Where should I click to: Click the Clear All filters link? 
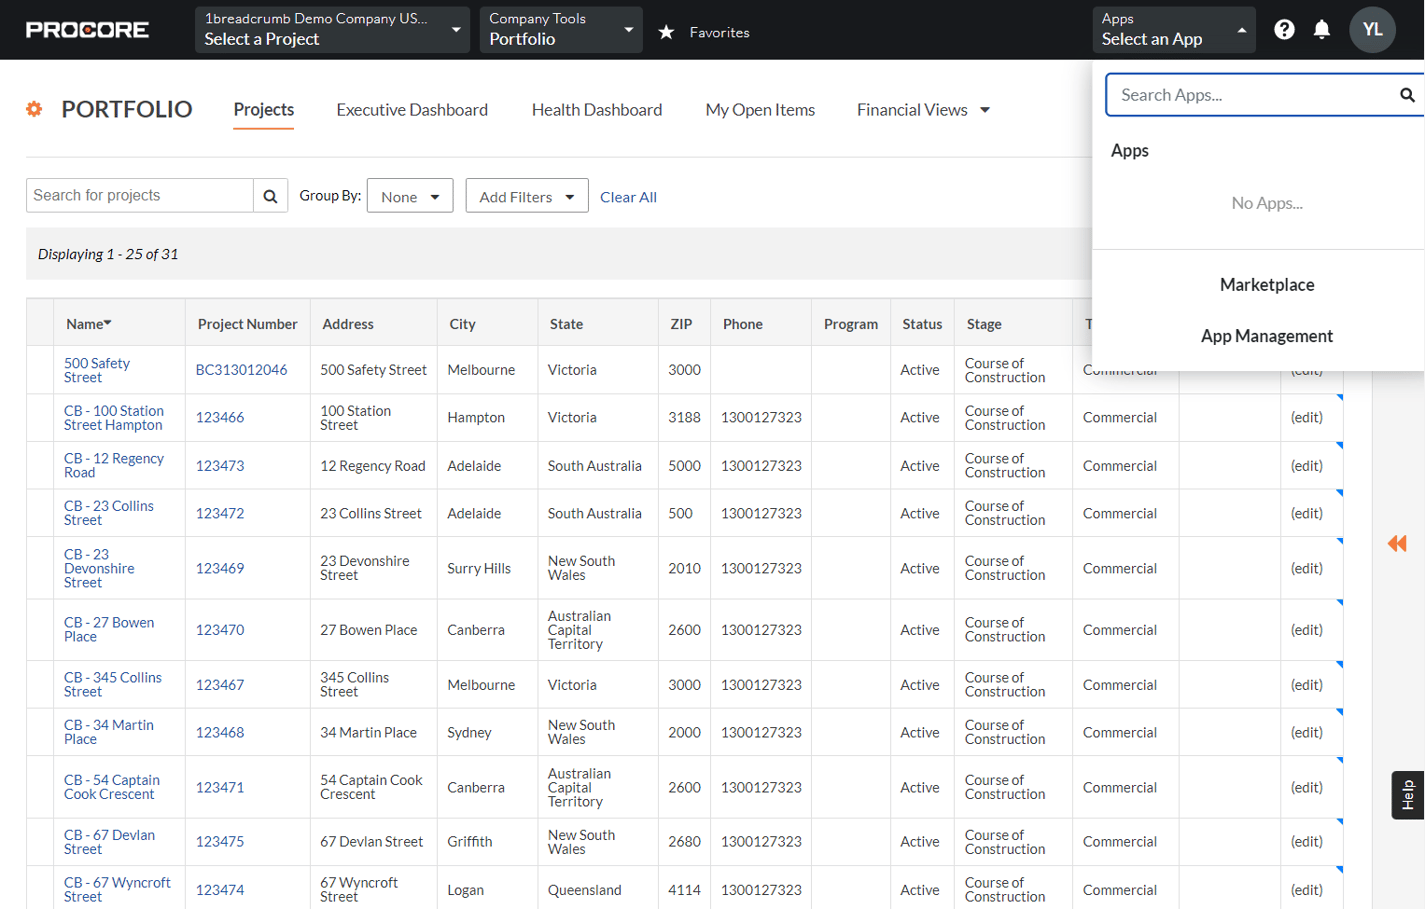(x=628, y=197)
